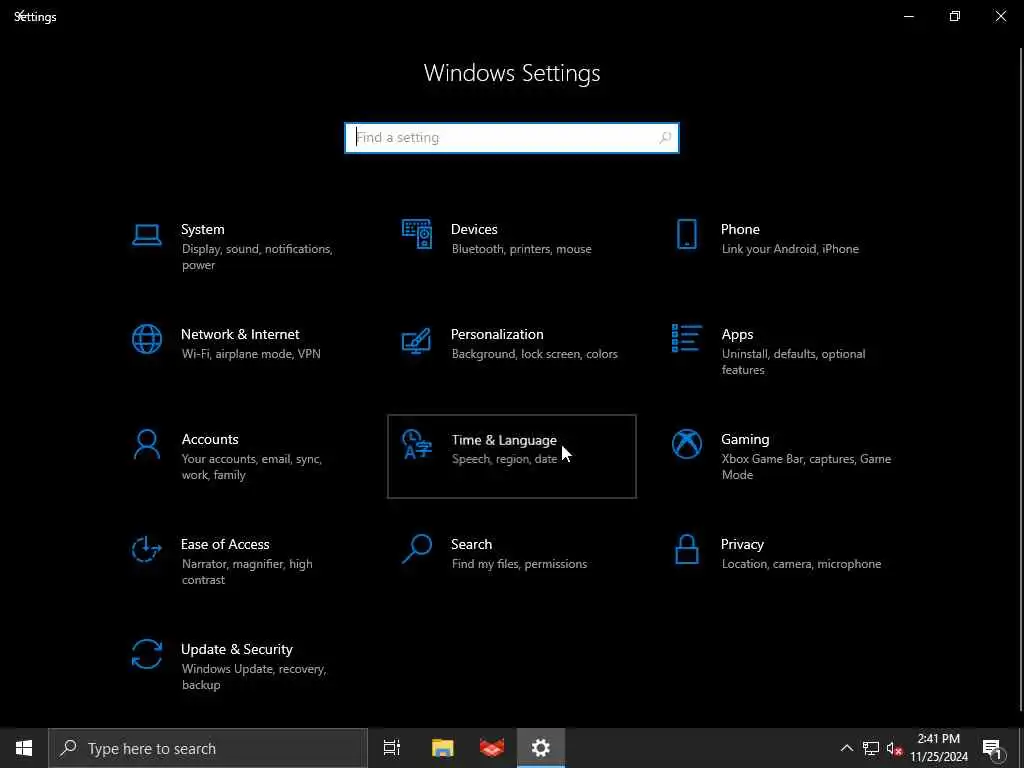
Task: Open the Update & Security refresh icon
Action: coord(147,654)
